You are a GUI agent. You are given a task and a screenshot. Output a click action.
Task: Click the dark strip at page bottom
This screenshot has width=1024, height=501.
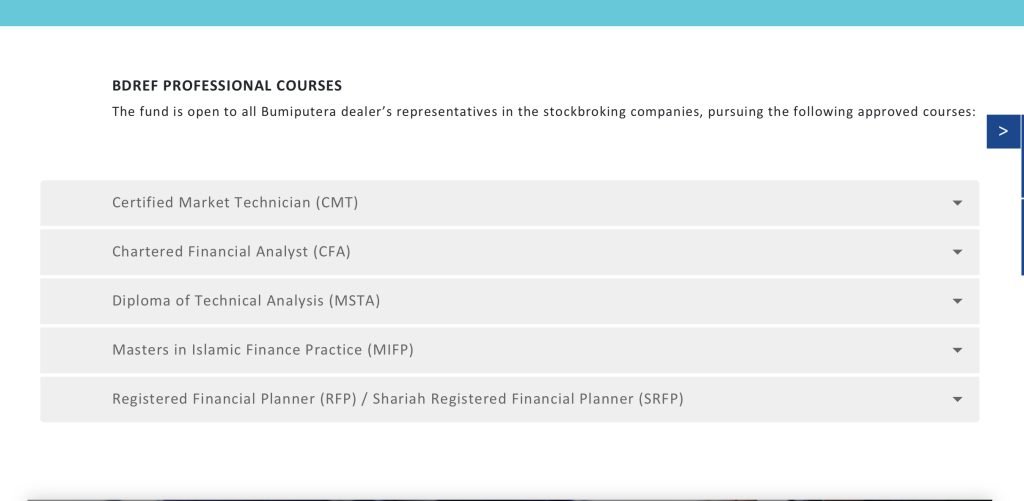click(x=512, y=497)
